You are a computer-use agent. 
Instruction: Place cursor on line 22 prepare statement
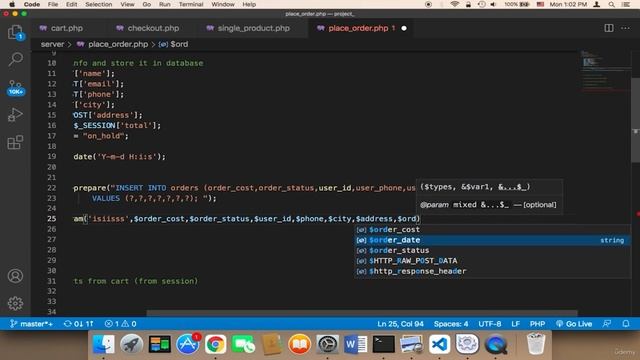[244, 188]
